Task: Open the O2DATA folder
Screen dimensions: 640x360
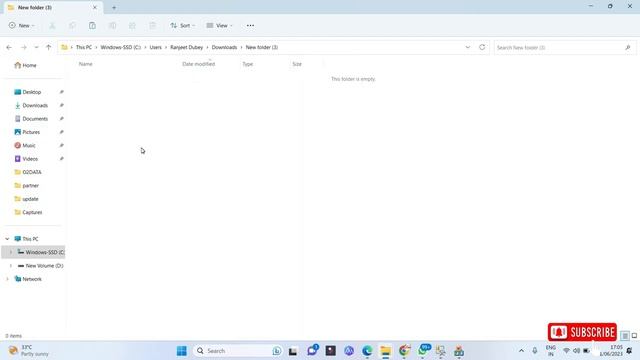Action: click(28, 172)
